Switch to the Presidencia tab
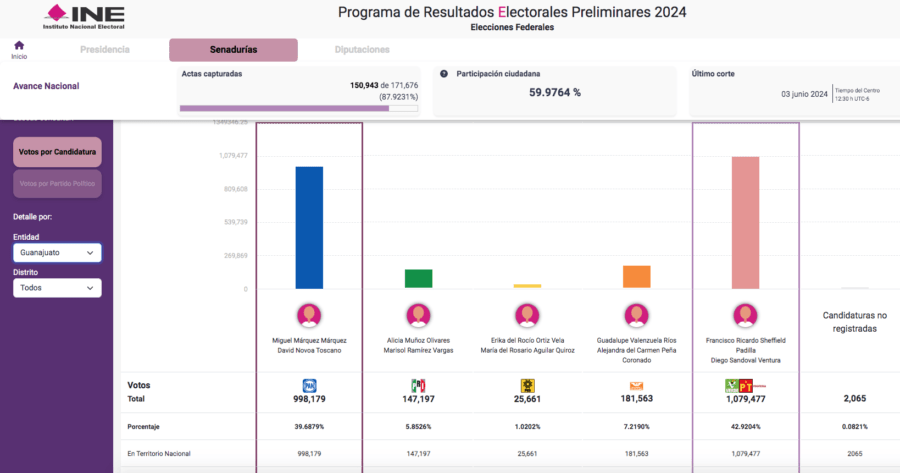The width and height of the screenshot is (900, 473). point(105,50)
